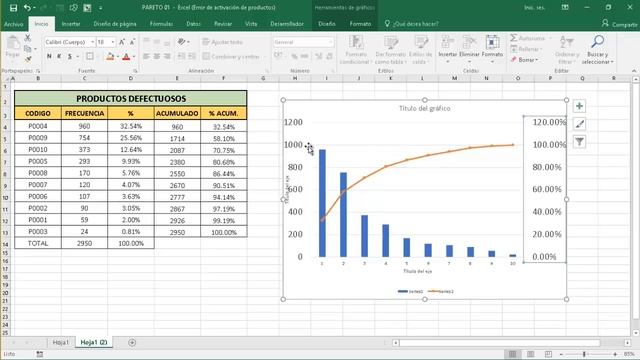640x360 pixels.
Task: Click the Eliminar cells button
Action: [469, 49]
